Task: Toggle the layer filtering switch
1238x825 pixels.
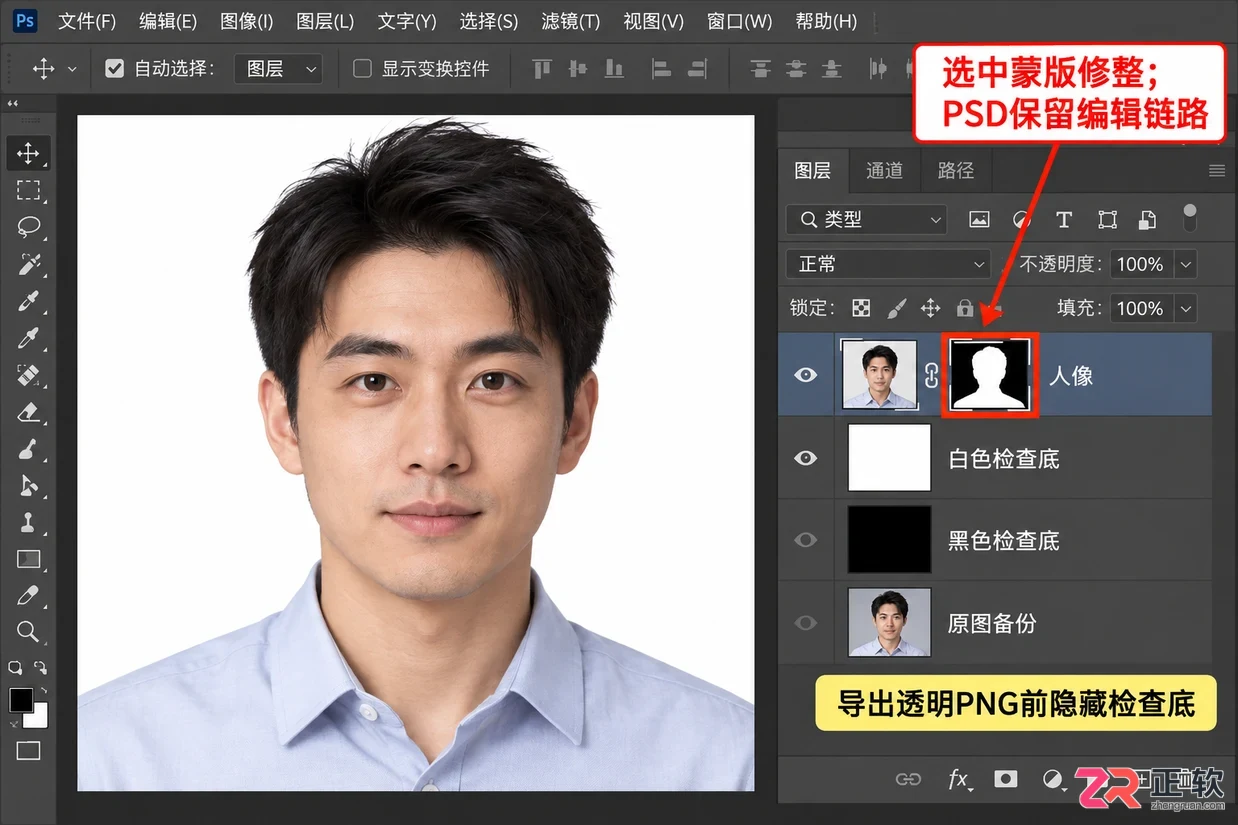Action: pyautogui.click(x=1189, y=218)
